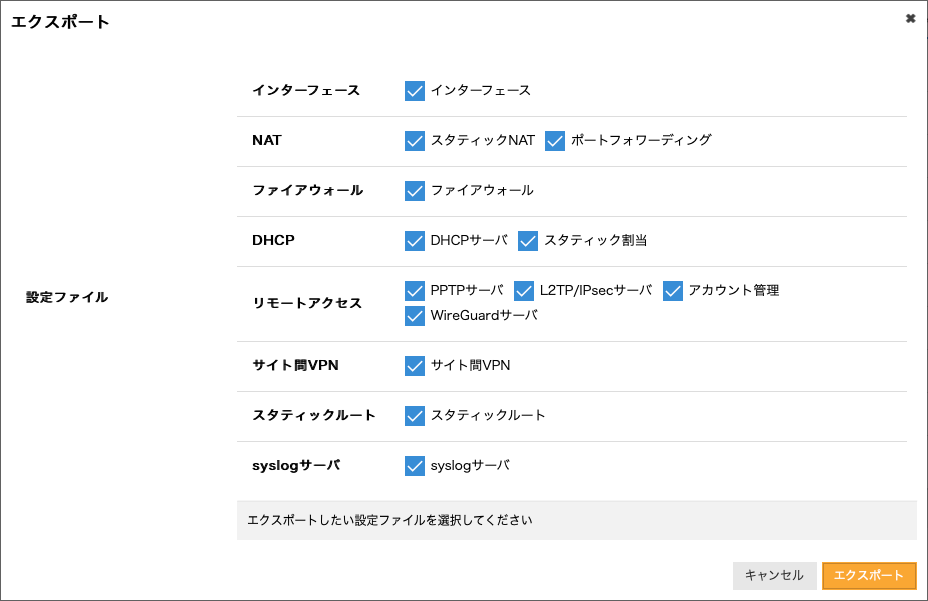Image resolution: width=928 pixels, height=601 pixels.
Task: Click the アカウント管理 option label
Action: pyautogui.click(x=733, y=291)
